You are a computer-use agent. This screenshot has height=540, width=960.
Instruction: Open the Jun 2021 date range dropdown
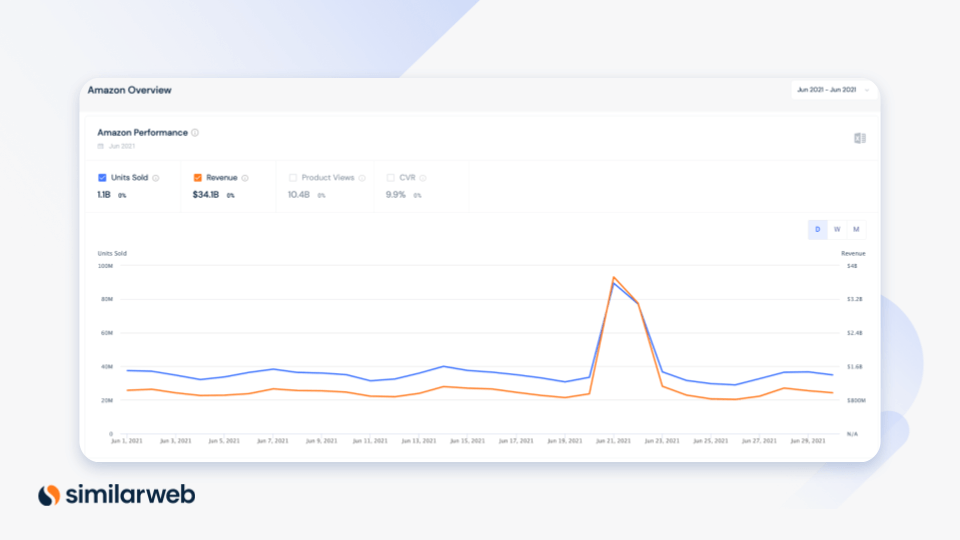[x=833, y=90]
